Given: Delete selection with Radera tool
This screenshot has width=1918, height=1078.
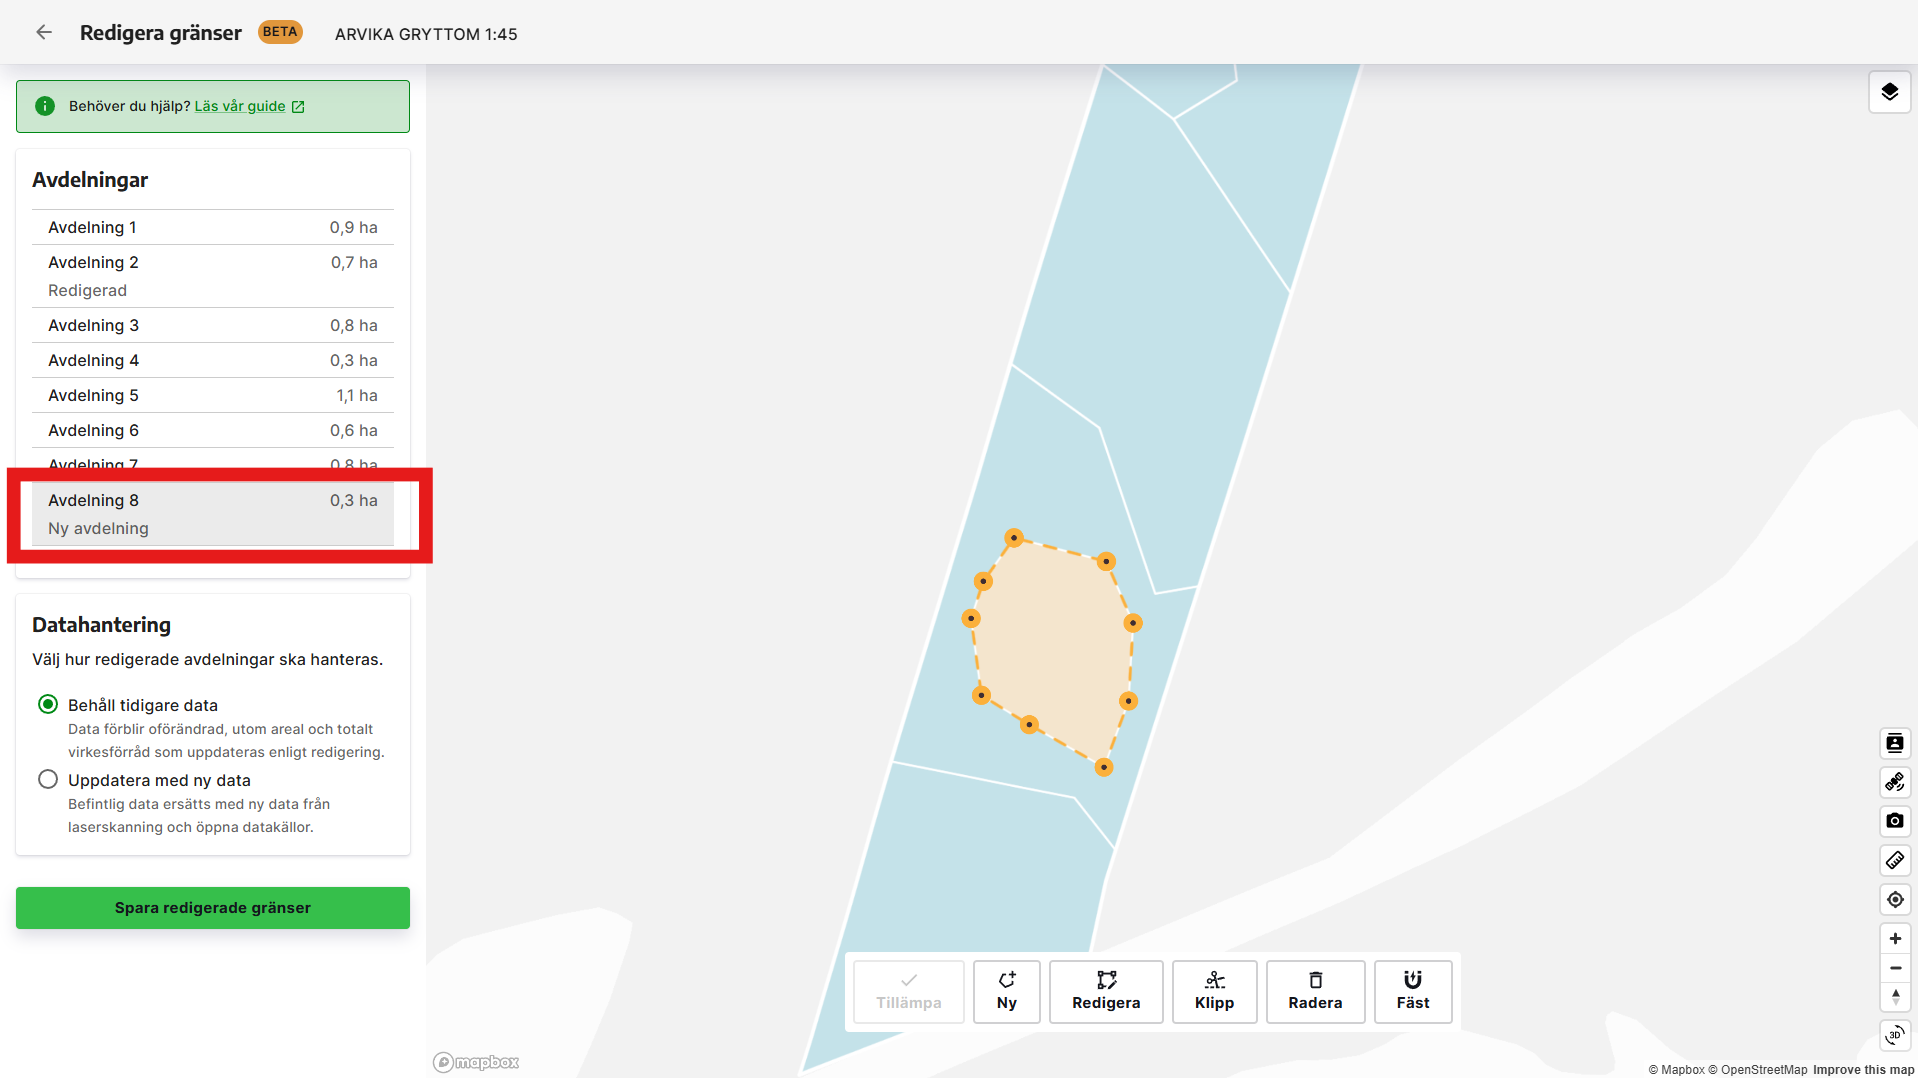Looking at the screenshot, I should coord(1315,991).
